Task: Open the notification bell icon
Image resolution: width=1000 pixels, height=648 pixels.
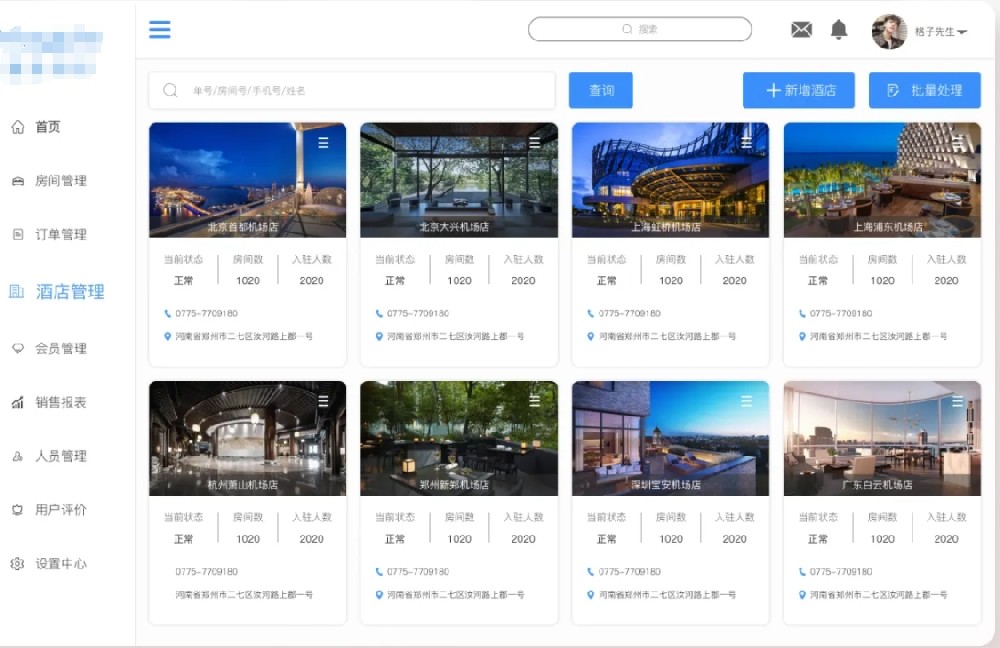Action: pos(839,29)
